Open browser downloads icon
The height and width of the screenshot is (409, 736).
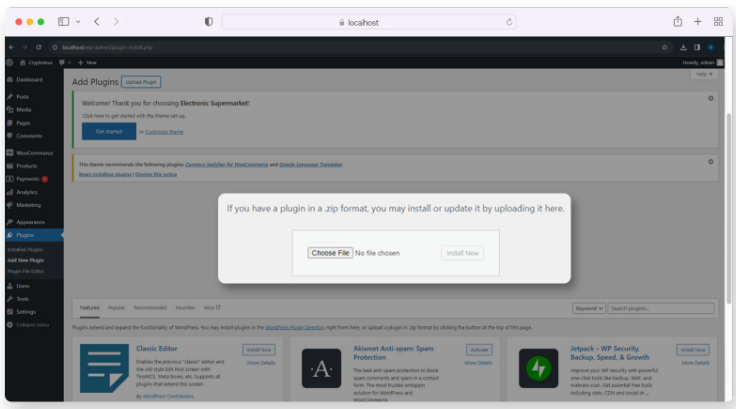683,47
